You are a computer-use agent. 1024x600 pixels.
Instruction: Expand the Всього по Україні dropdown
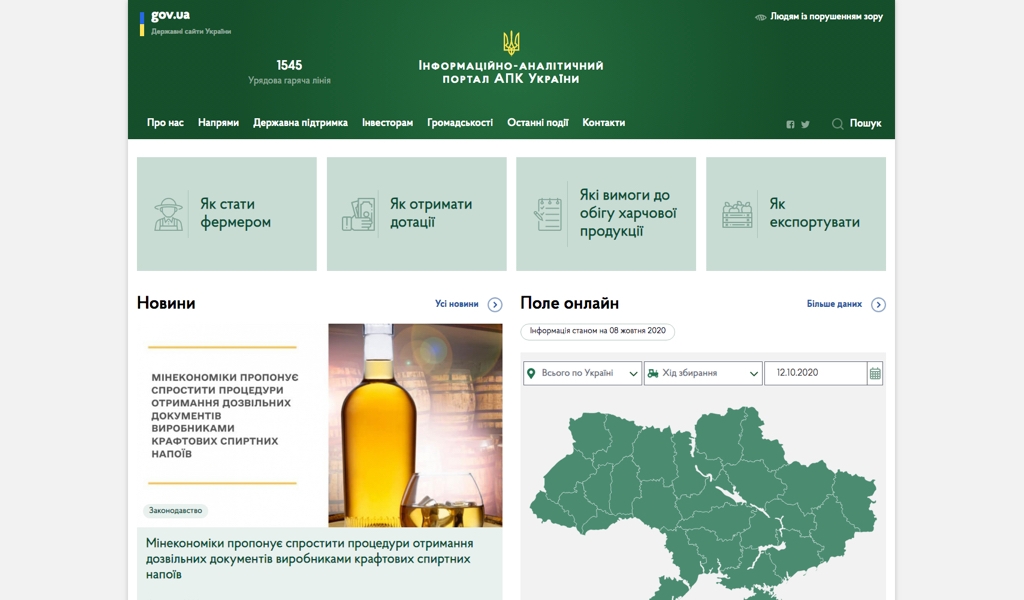pyautogui.click(x=583, y=373)
